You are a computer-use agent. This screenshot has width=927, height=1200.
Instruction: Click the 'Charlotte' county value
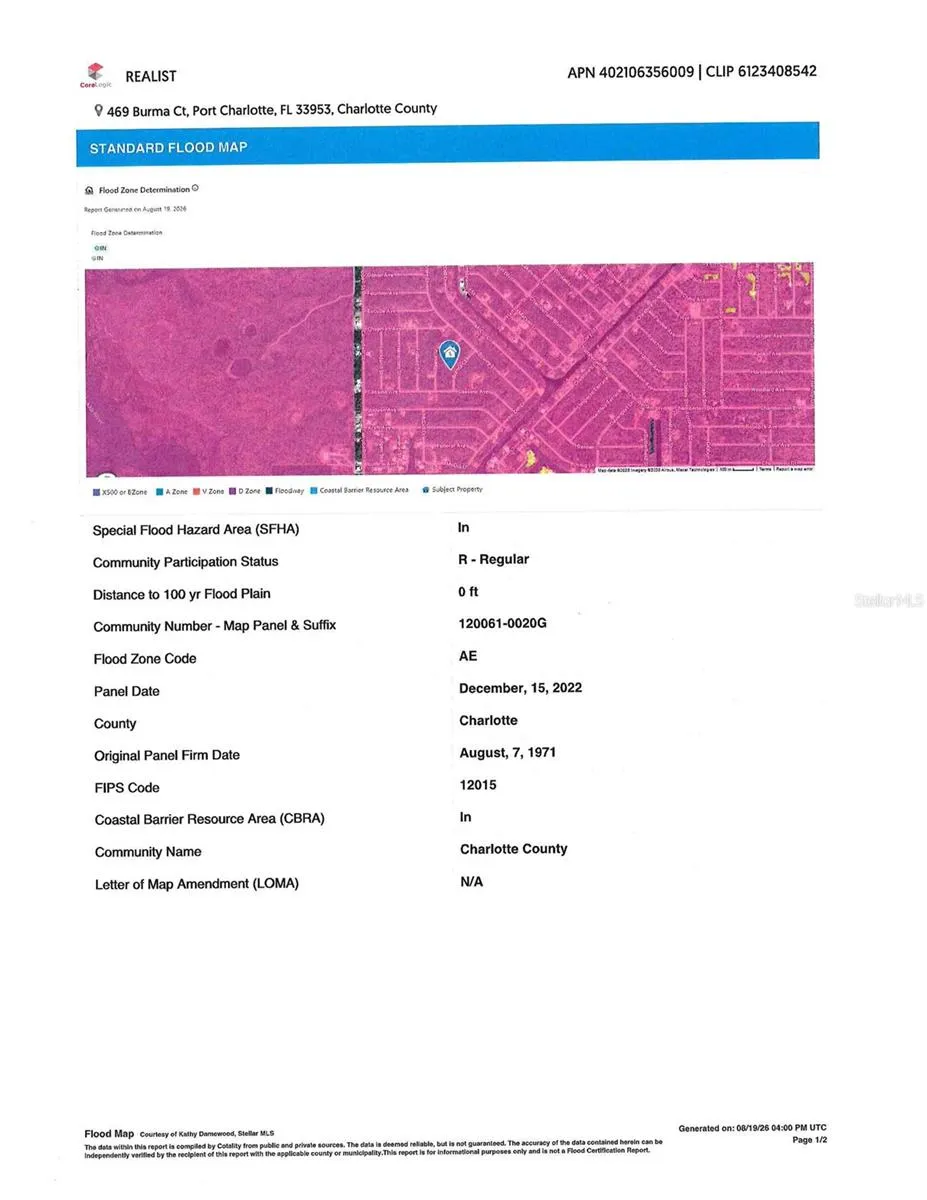pyautogui.click(x=489, y=720)
